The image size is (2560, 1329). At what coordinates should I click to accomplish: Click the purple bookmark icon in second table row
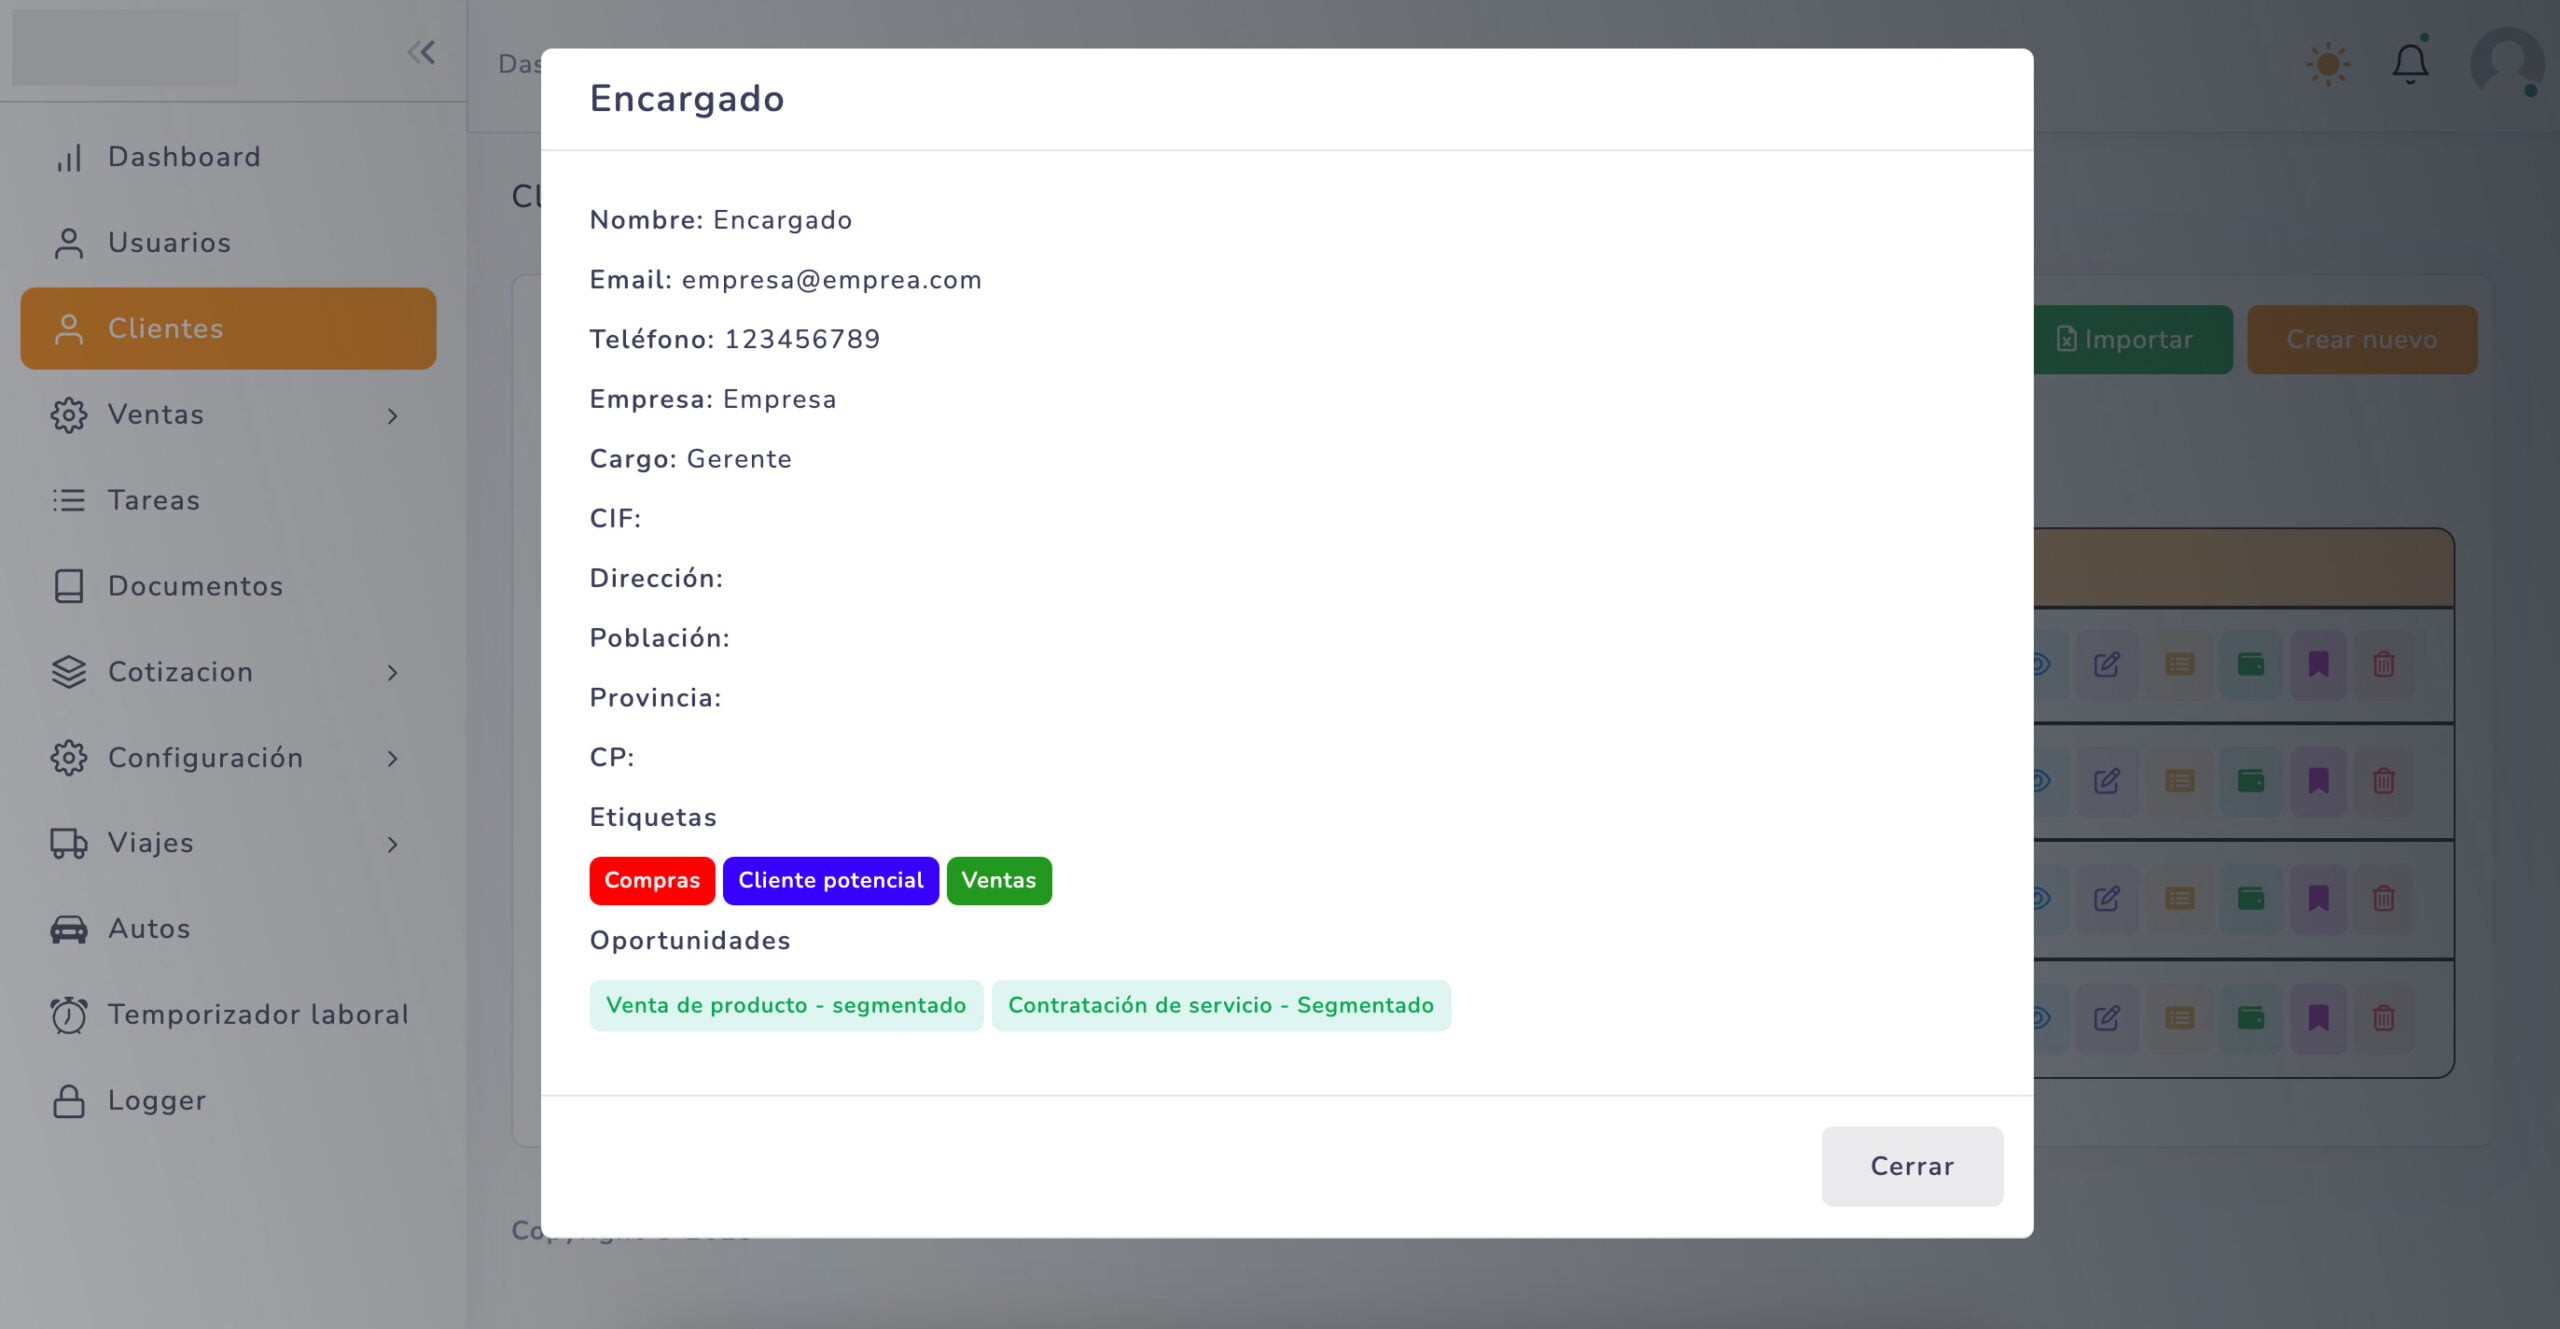2318,782
